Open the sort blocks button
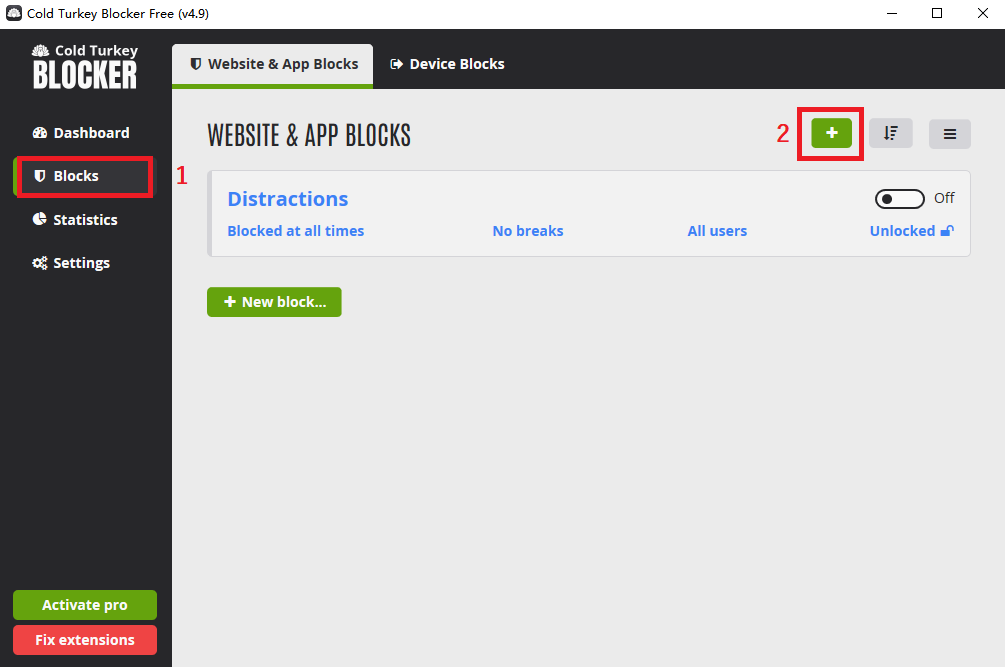 (x=890, y=133)
